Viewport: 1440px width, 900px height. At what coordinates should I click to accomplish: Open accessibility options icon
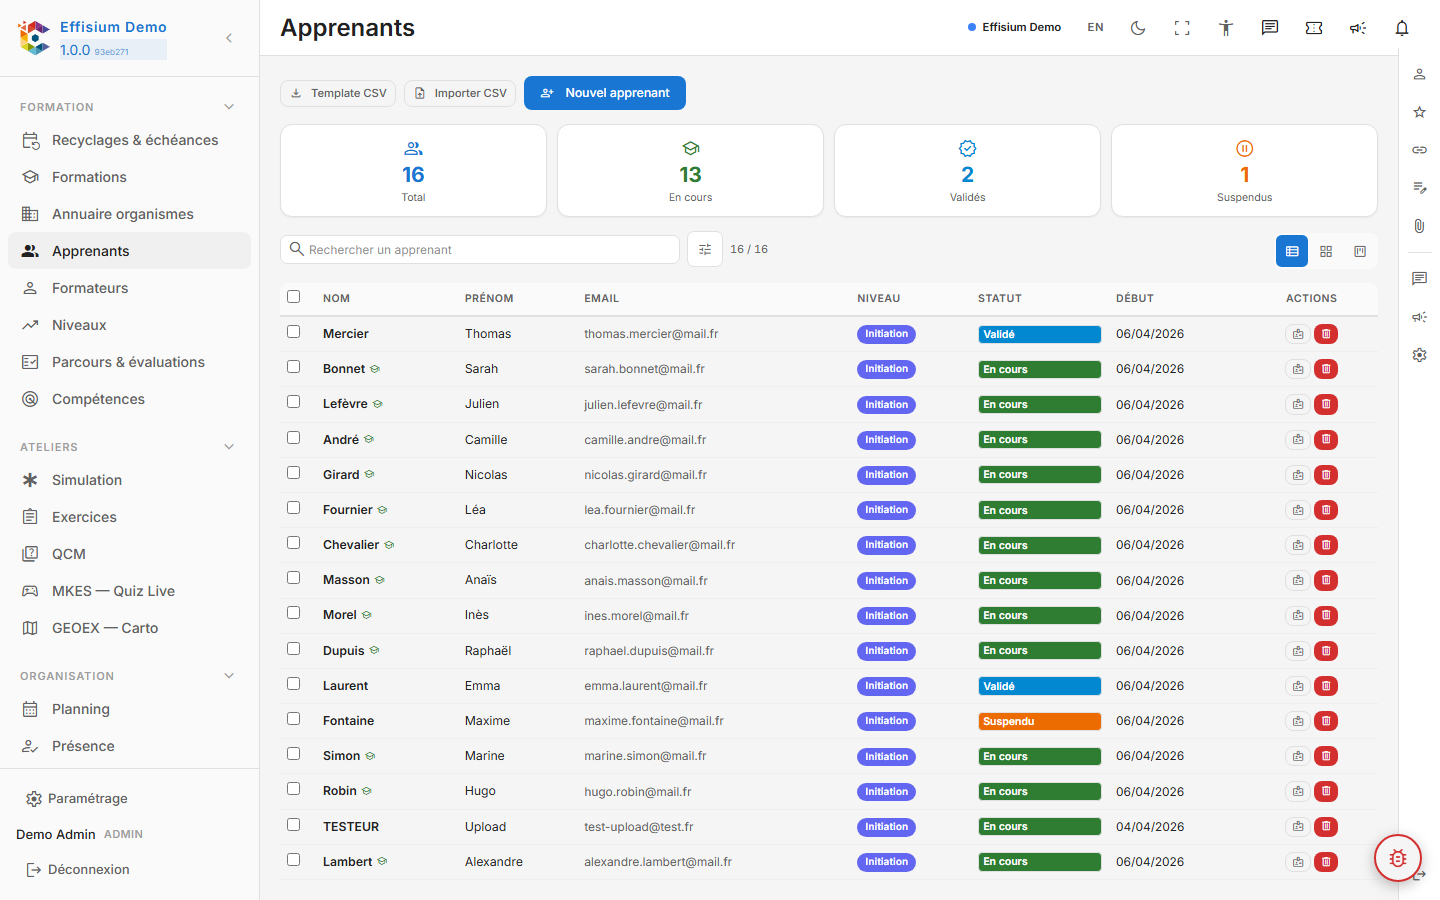(1226, 28)
